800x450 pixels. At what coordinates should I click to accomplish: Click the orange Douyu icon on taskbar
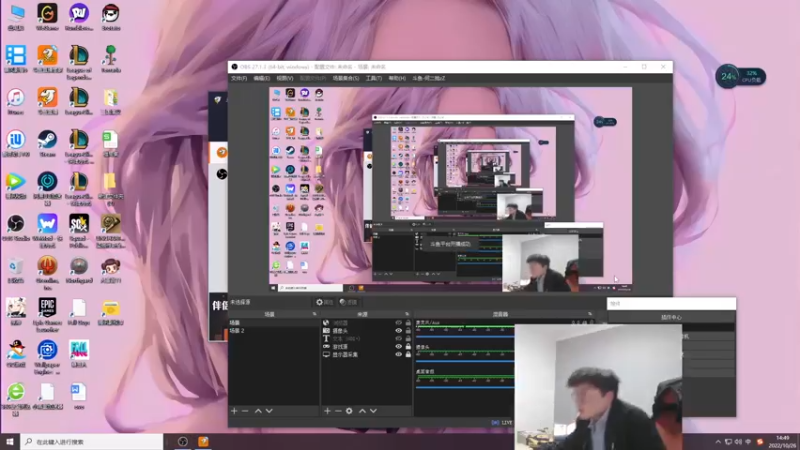point(203,442)
